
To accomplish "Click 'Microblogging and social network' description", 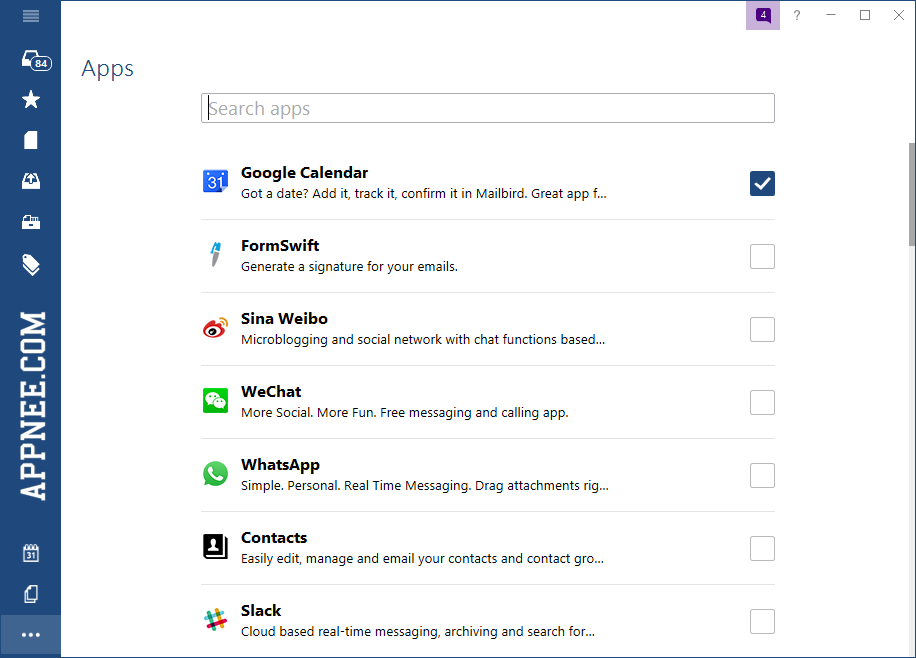I will (x=423, y=340).
